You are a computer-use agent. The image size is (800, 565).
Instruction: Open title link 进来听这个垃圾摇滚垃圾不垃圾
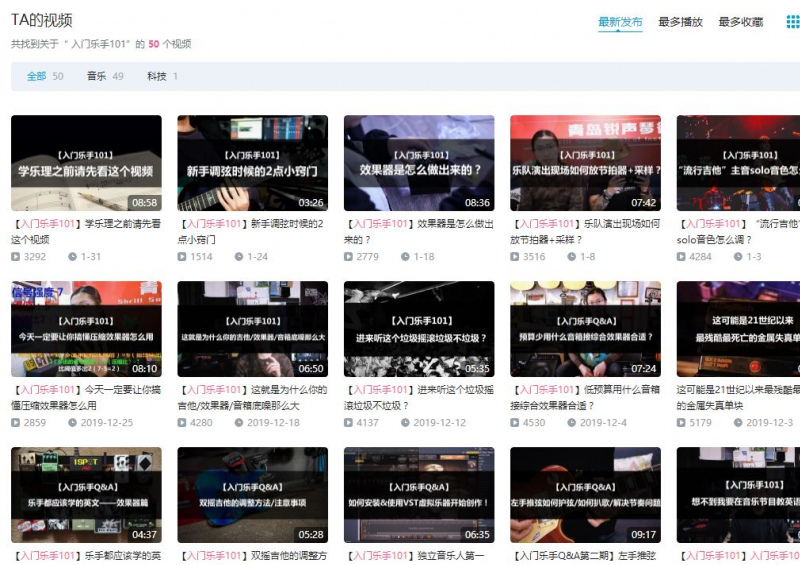tap(419, 398)
